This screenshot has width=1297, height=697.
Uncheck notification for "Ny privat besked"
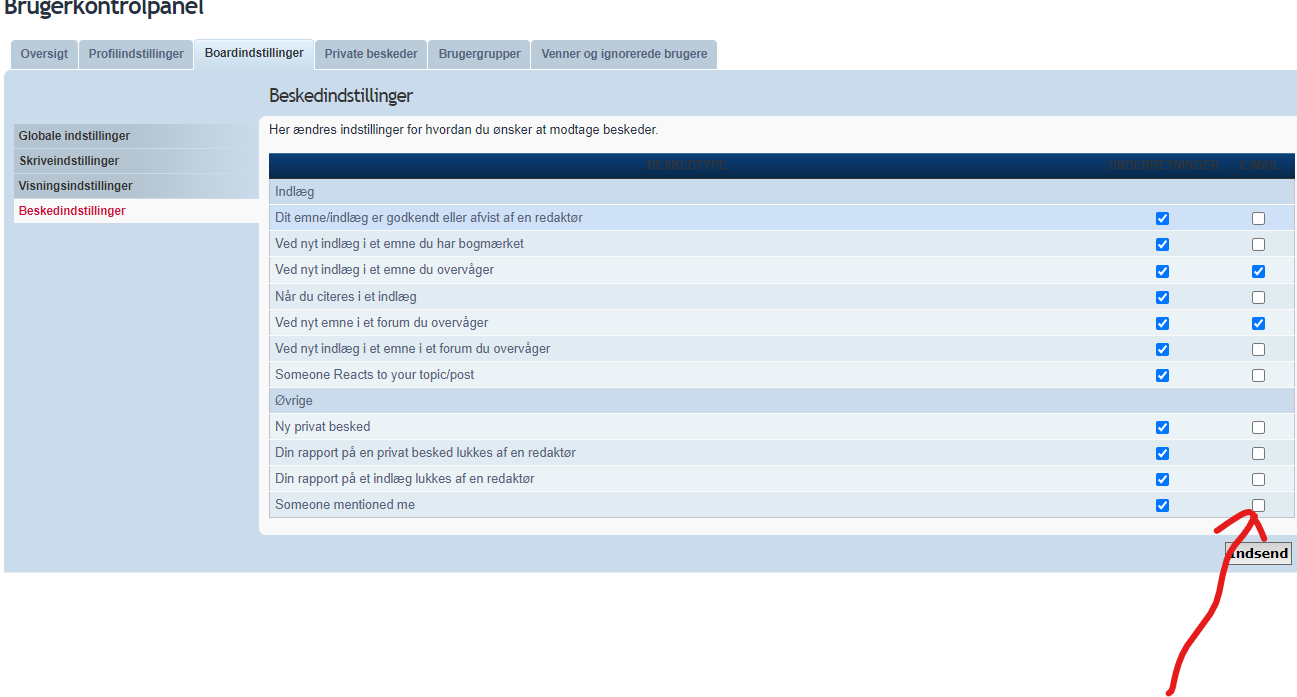[x=1162, y=427]
